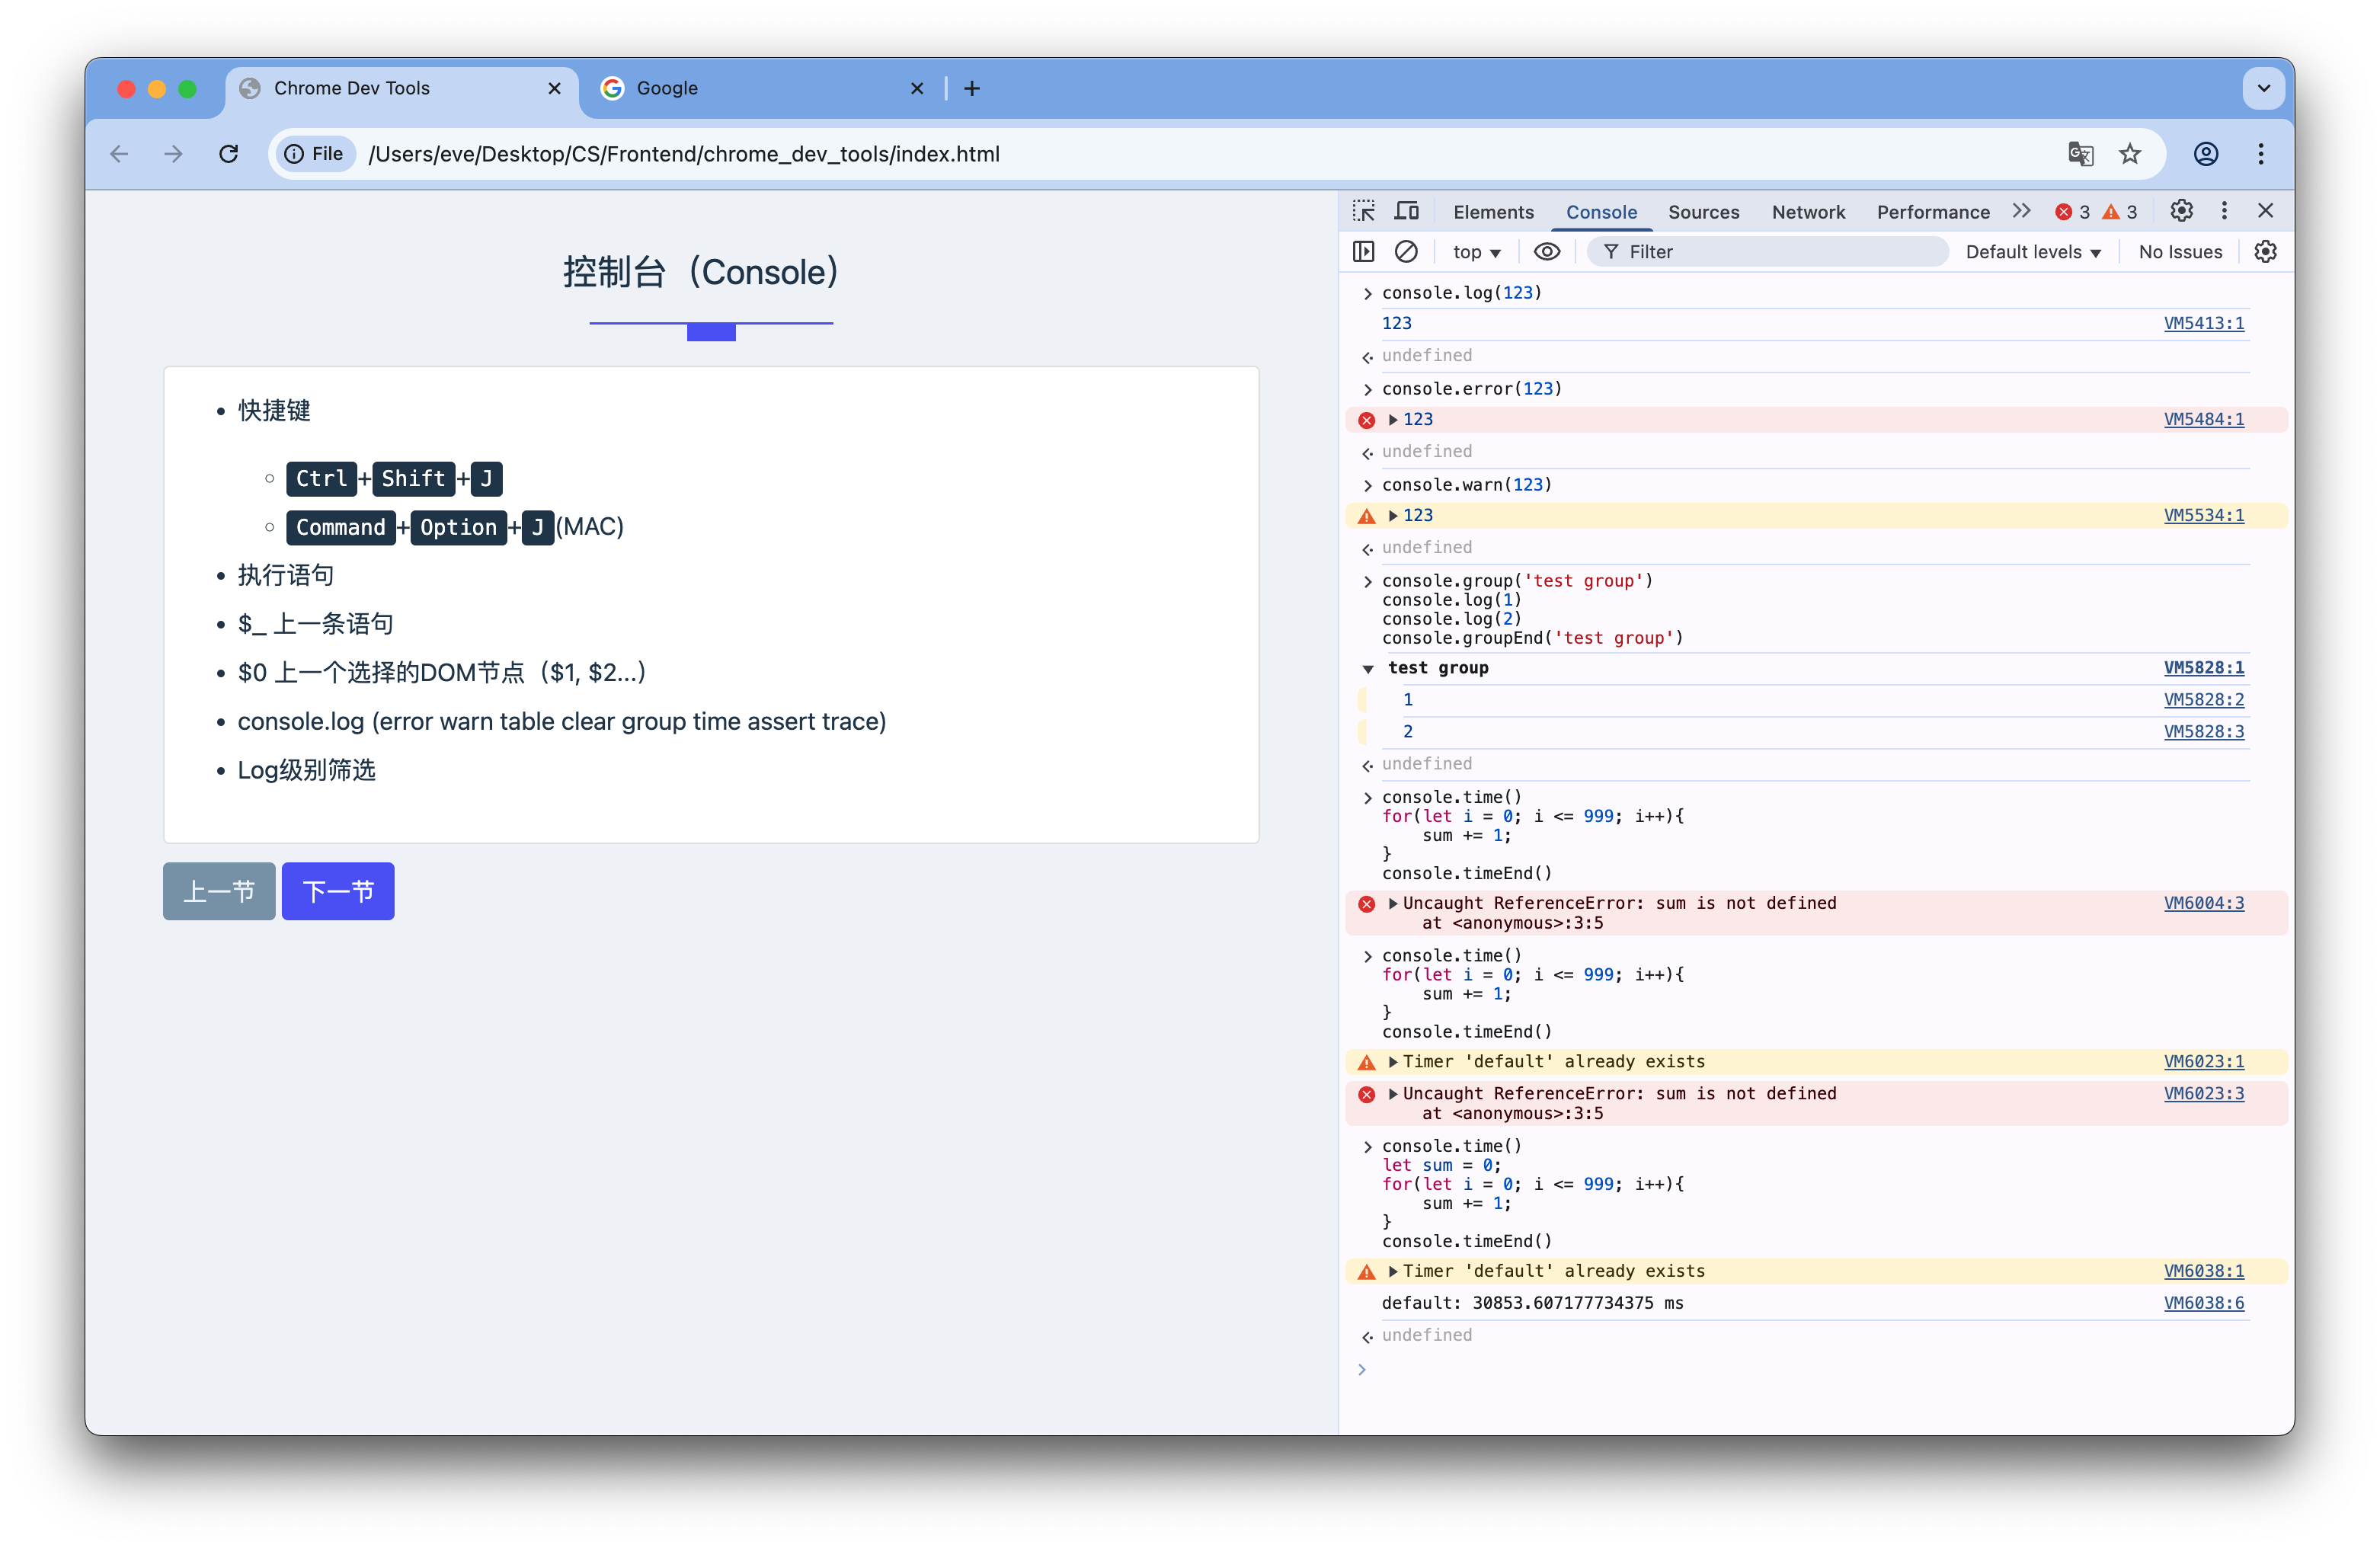Toggle the console sidebar panel icon
This screenshot has width=2380, height=1548.
click(1363, 252)
